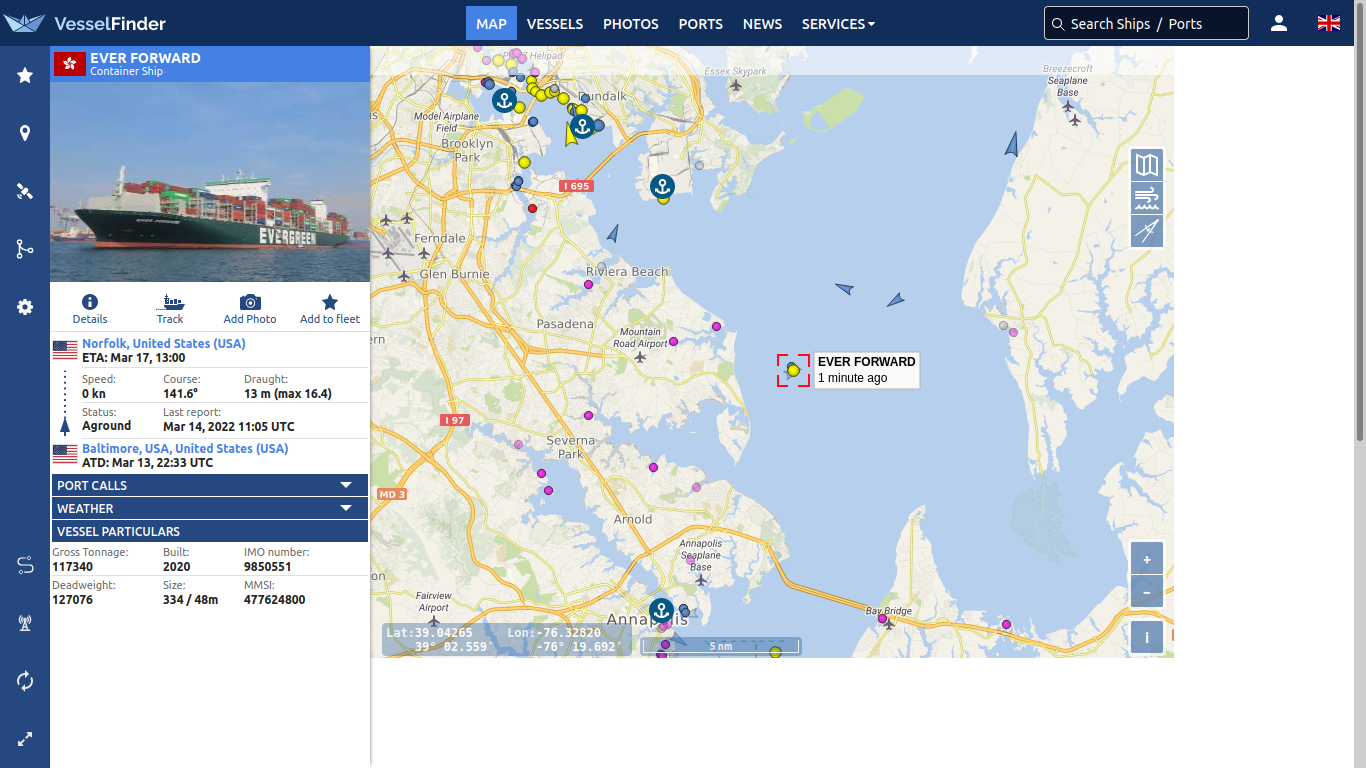Select the distance measuring divider tool

[1147, 231]
